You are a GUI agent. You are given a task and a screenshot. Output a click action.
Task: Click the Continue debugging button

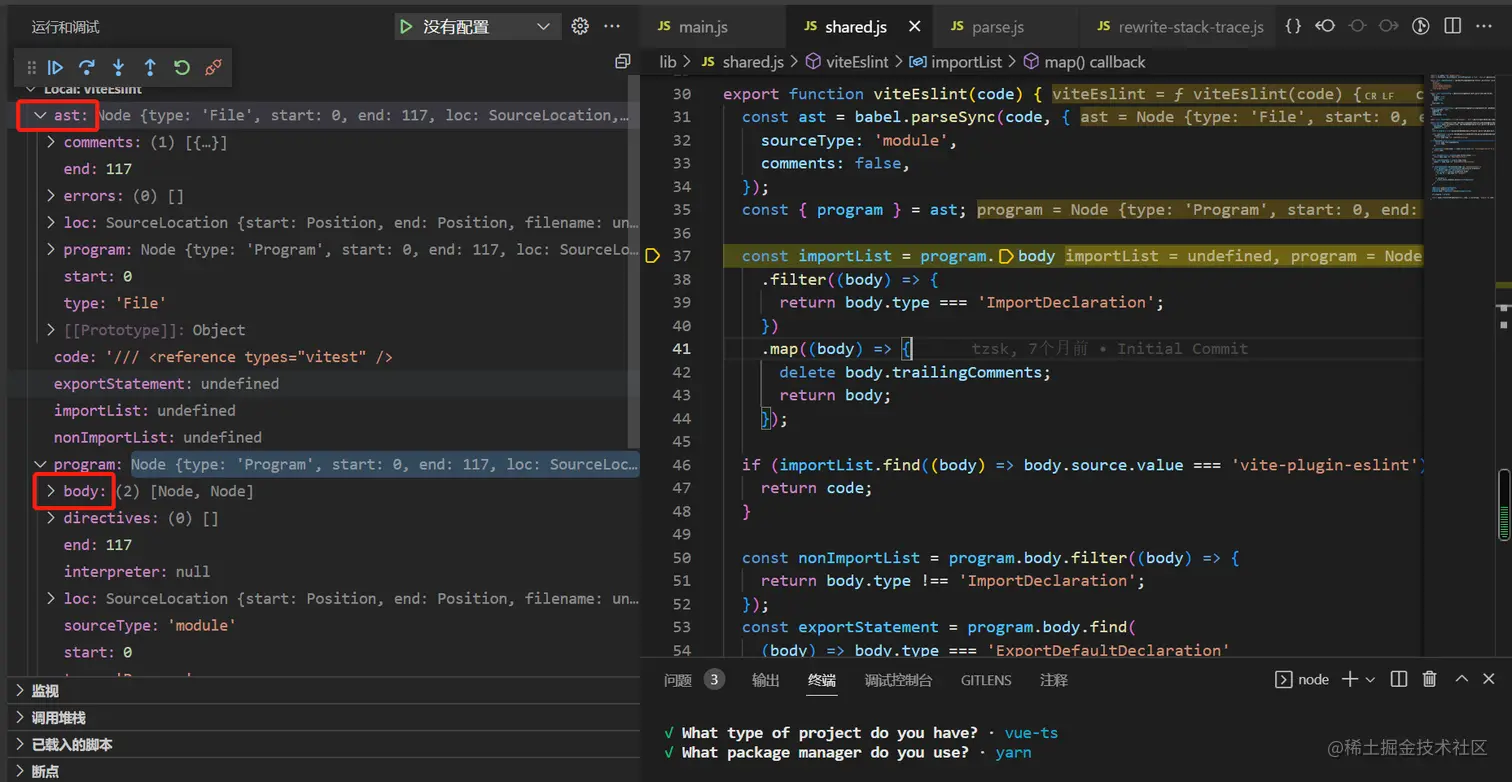coord(56,68)
